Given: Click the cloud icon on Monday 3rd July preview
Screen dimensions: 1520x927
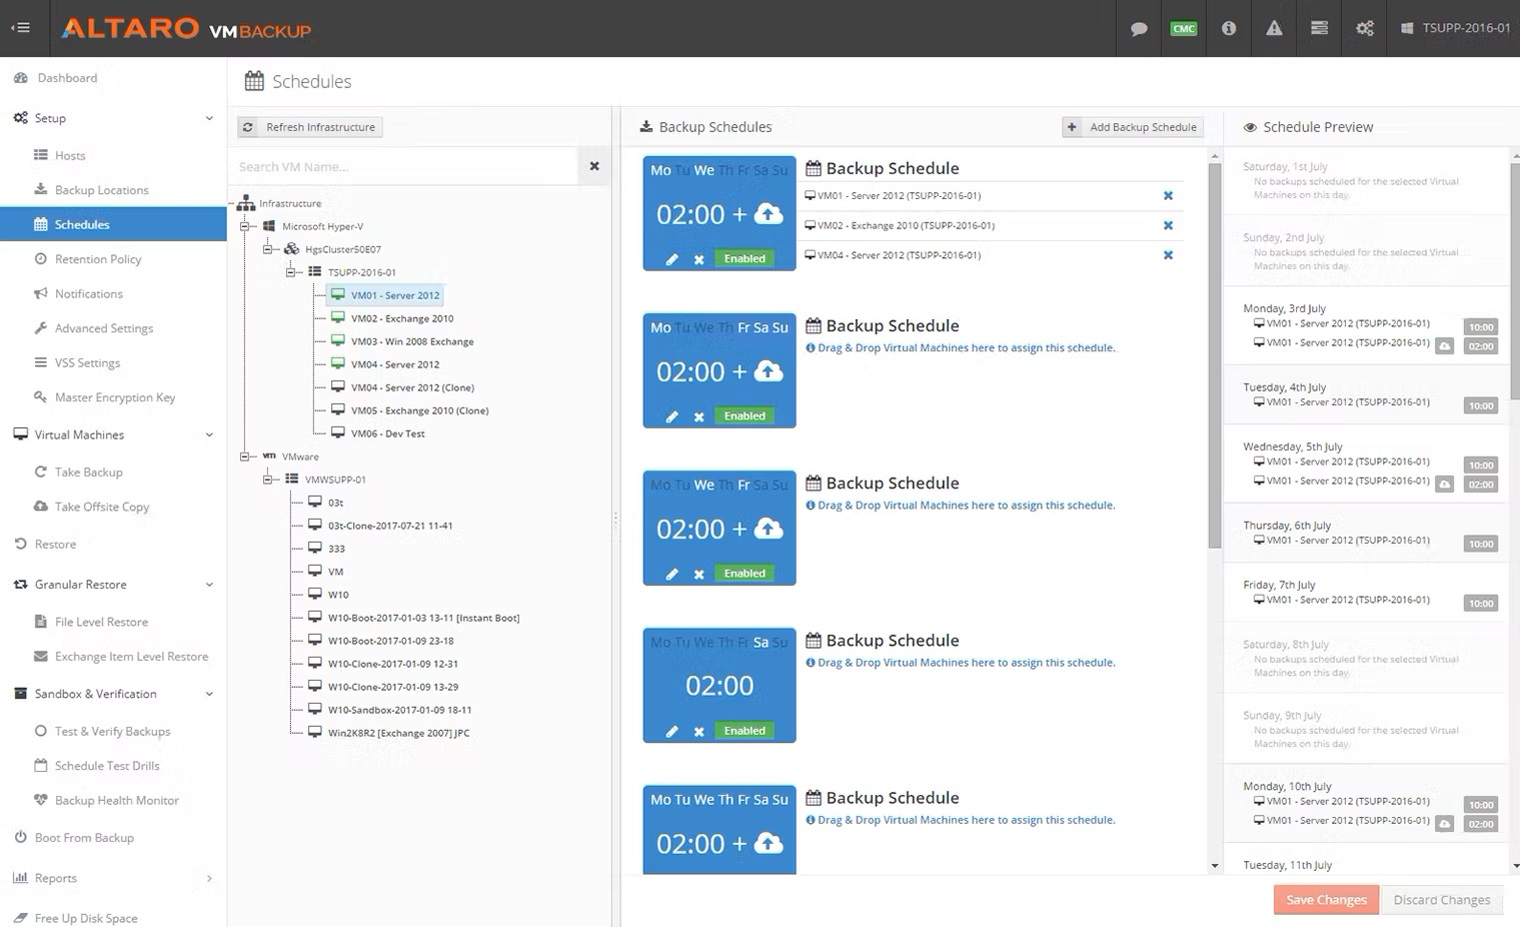Looking at the screenshot, I should pos(1444,346).
